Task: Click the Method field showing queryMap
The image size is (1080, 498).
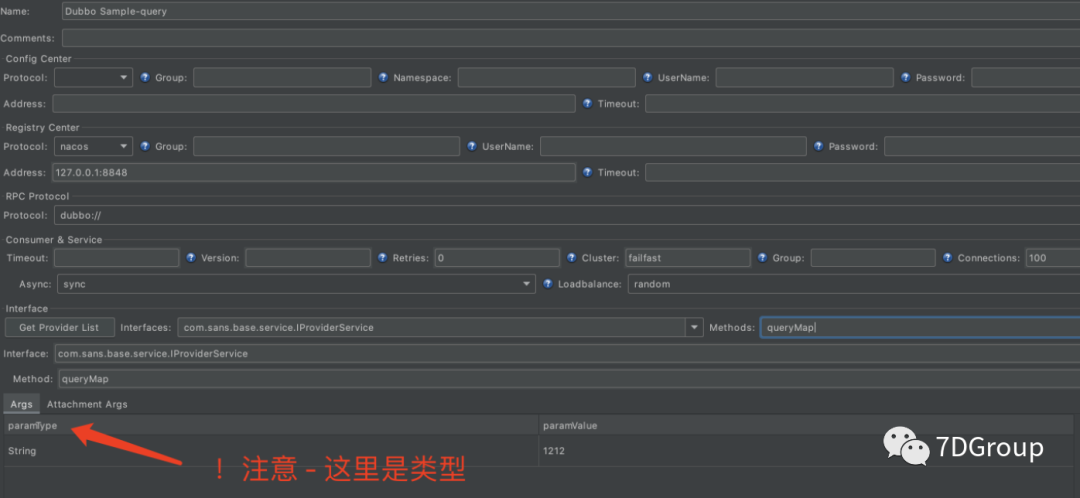Action: pos(569,379)
